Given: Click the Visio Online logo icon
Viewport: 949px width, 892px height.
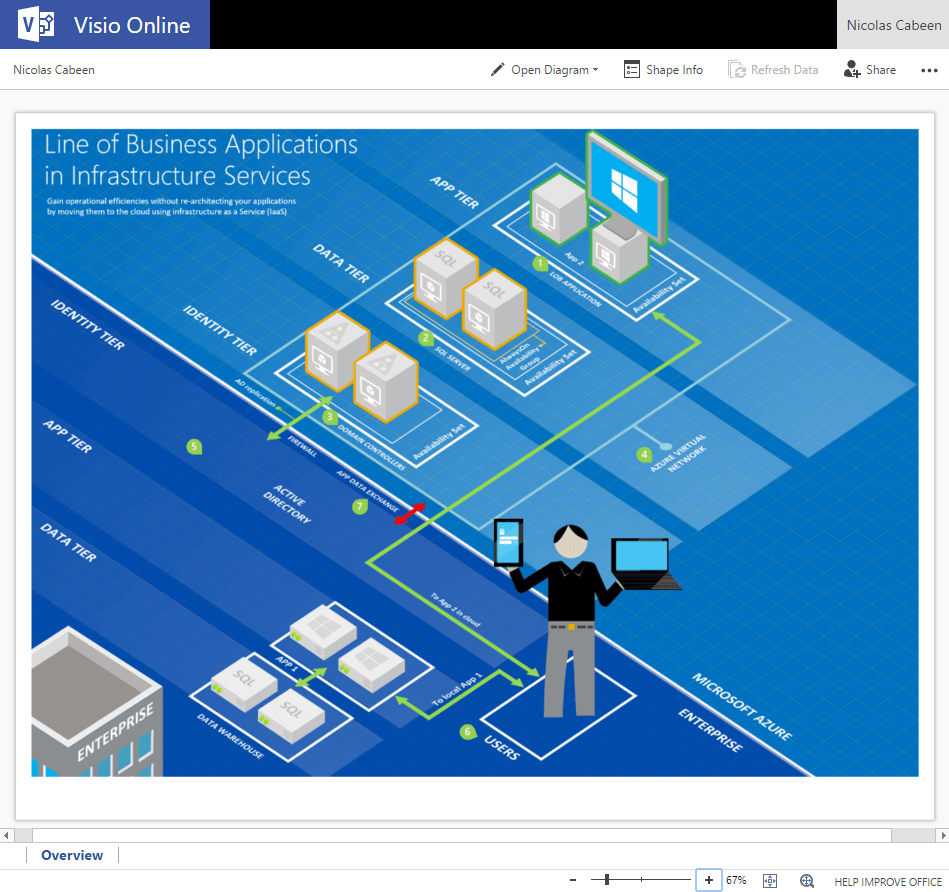Looking at the screenshot, I should tap(37, 24).
